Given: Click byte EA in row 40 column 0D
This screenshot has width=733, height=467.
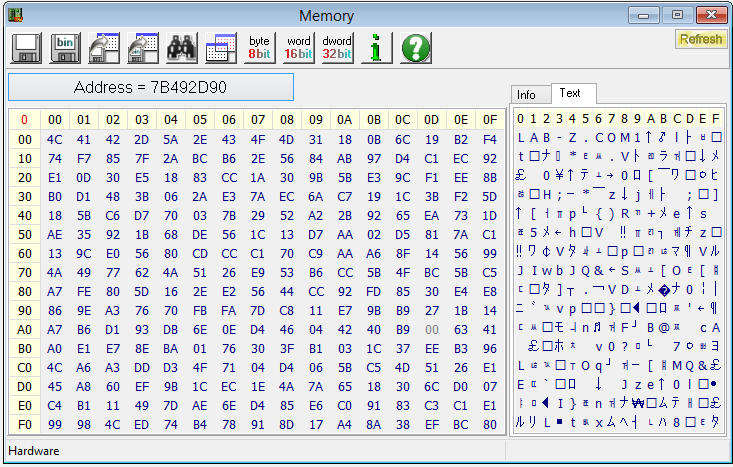Looking at the screenshot, I should [431, 216].
